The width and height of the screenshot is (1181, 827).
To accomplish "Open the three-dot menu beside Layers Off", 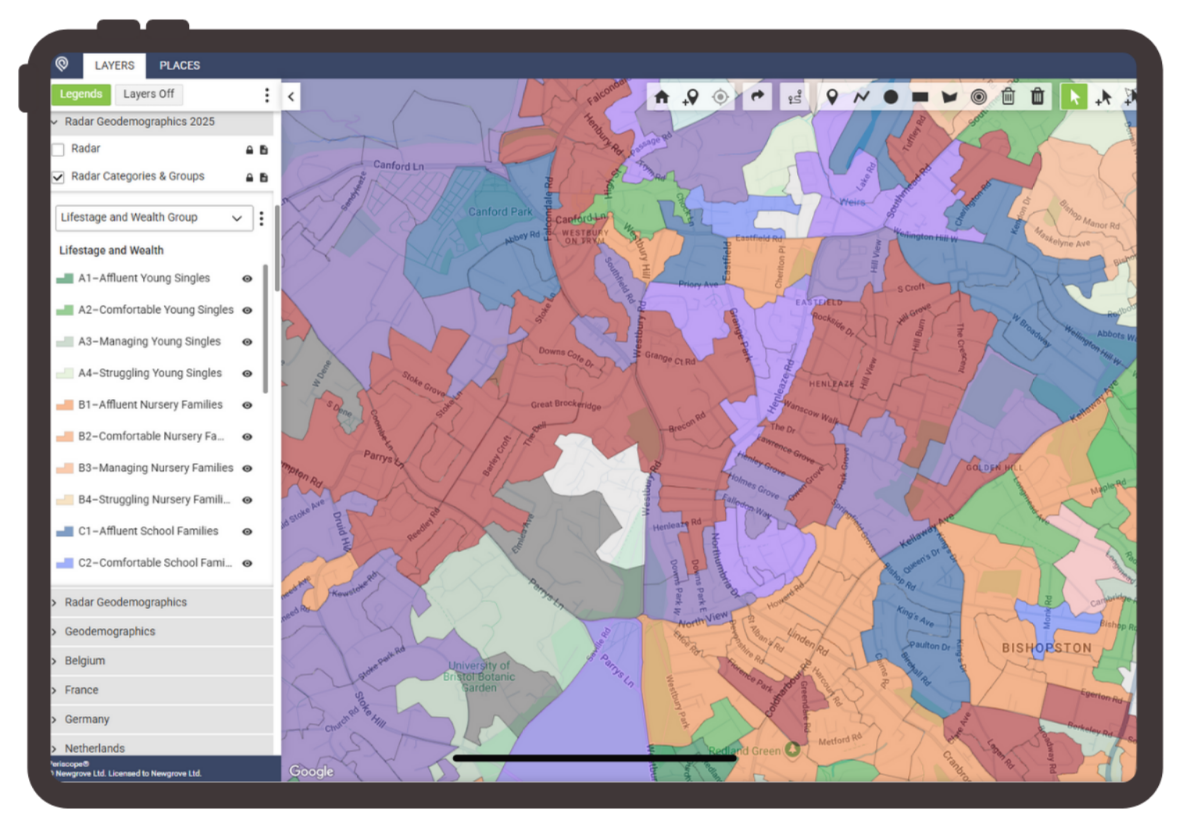I will click(265, 93).
